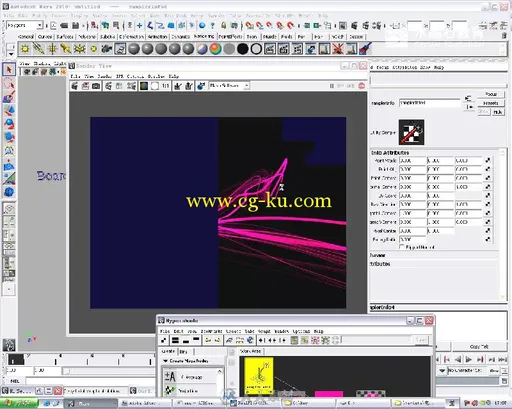512x409 pixels.
Task: Open the Render View Help menu
Action: point(173,76)
